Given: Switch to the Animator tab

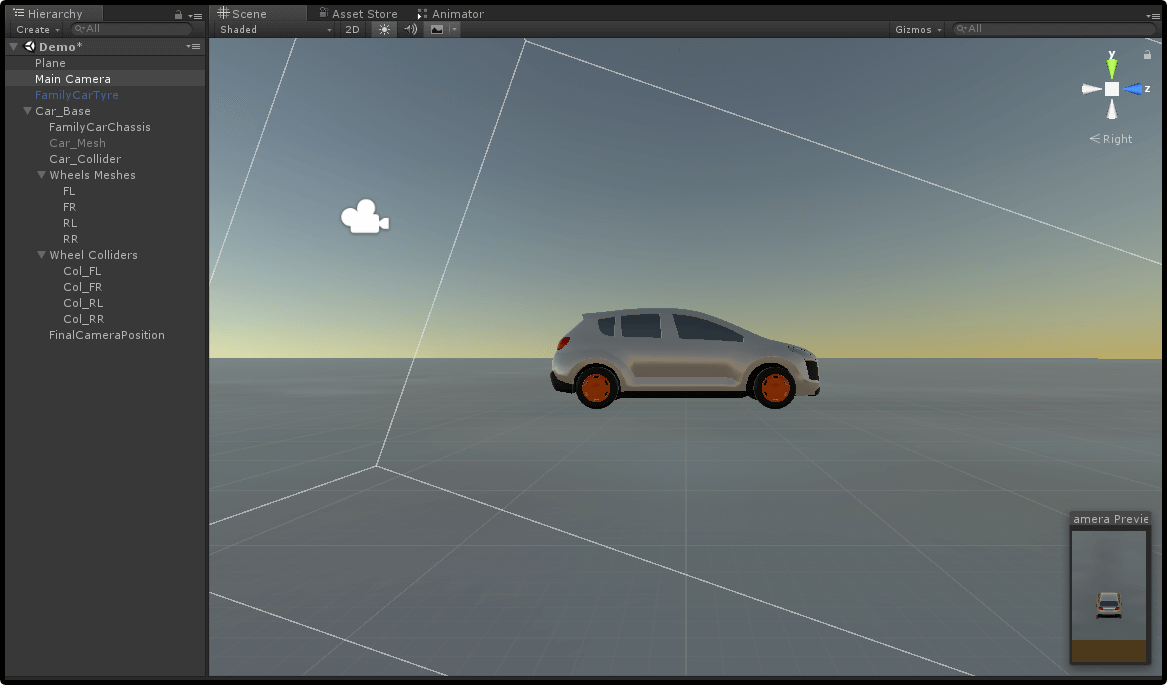Looking at the screenshot, I should tap(450, 14).
